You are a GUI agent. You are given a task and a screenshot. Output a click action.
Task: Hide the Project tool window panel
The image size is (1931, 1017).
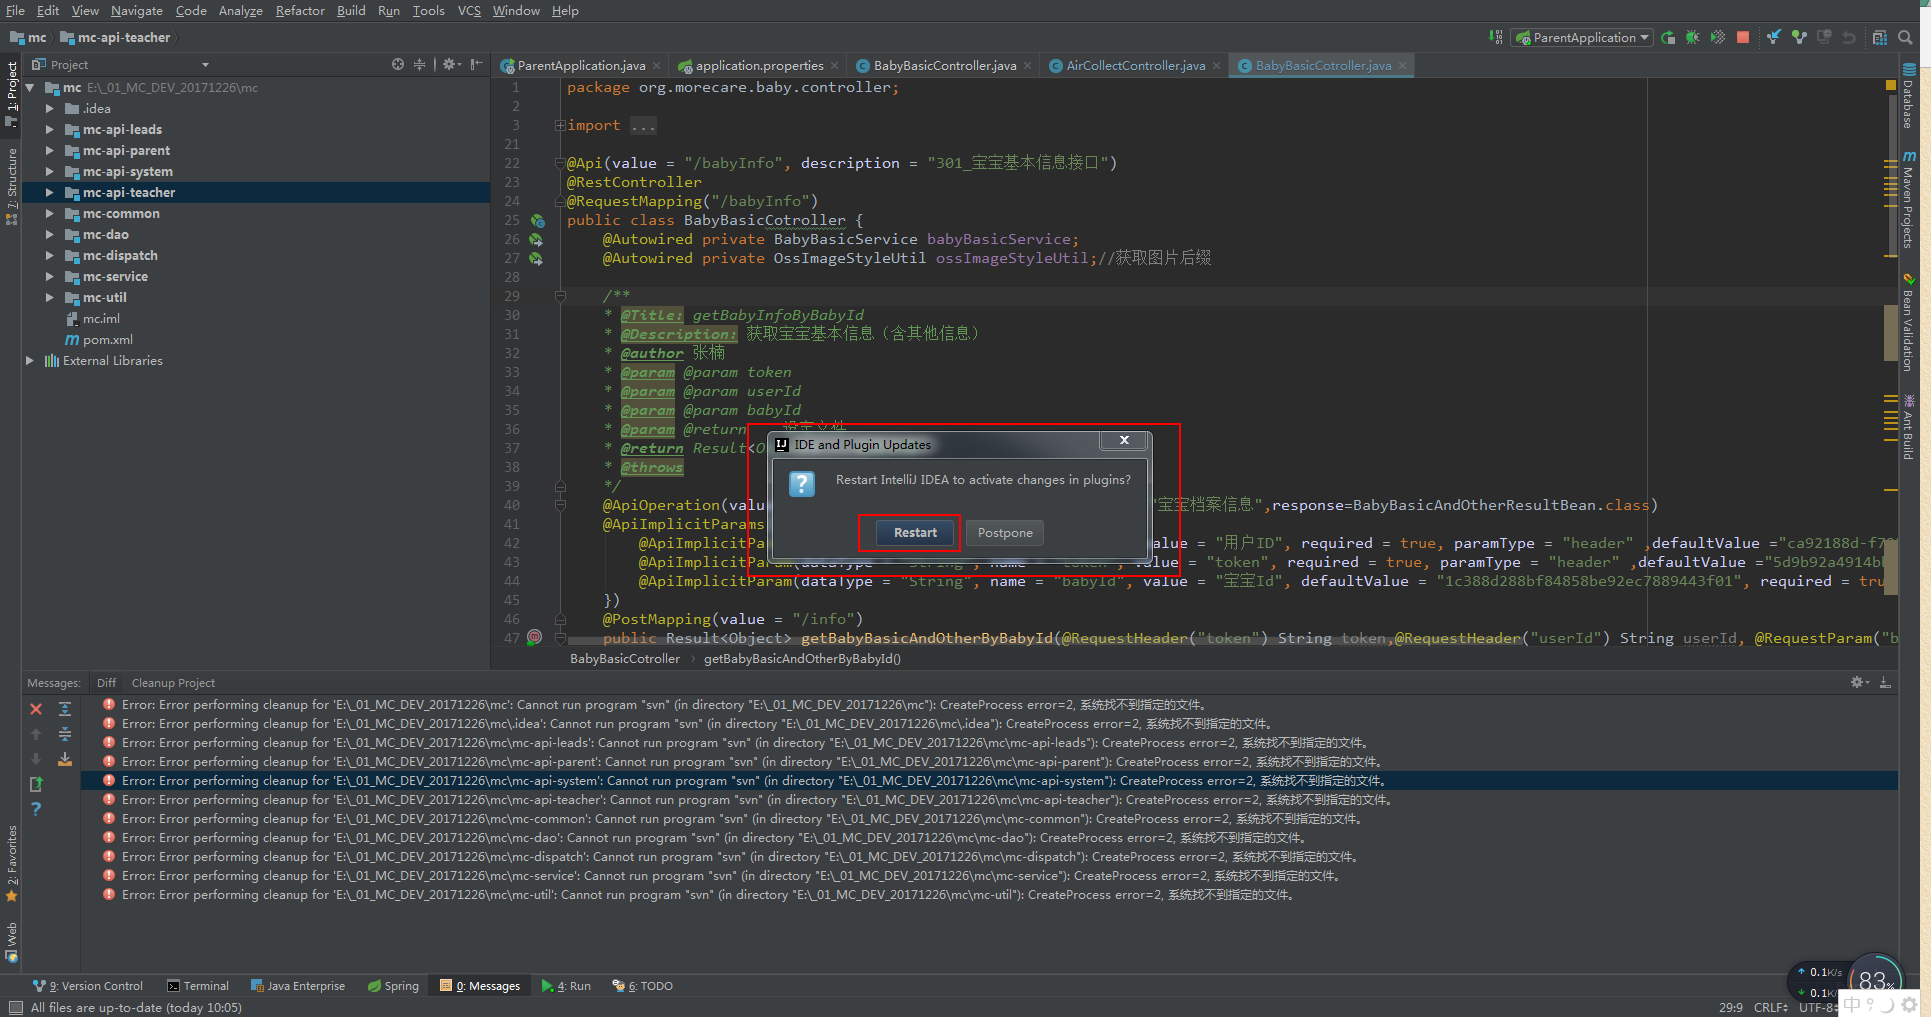pyautogui.click(x=477, y=64)
